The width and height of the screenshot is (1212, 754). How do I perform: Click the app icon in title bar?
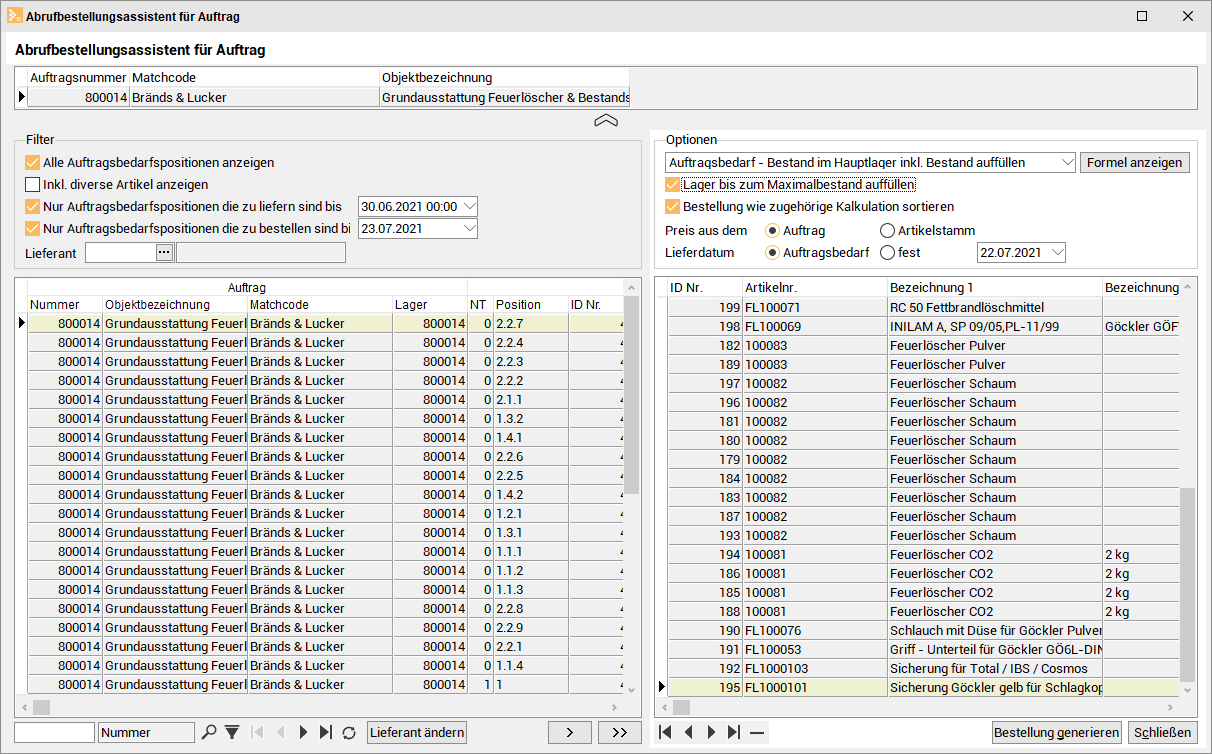pos(15,16)
